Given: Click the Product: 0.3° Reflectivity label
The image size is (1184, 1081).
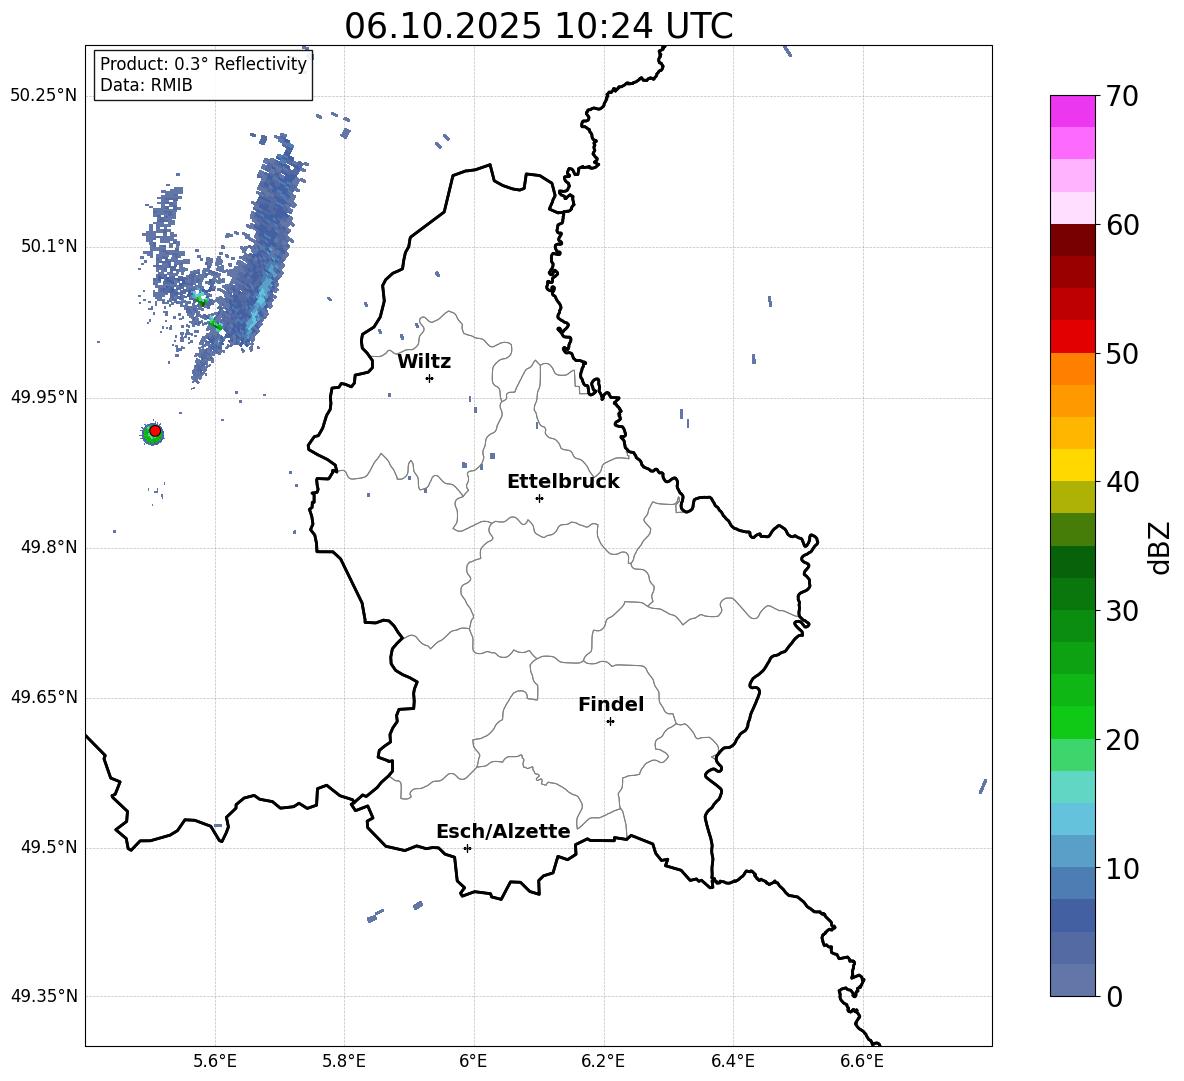Looking at the screenshot, I should pyautogui.click(x=203, y=63).
